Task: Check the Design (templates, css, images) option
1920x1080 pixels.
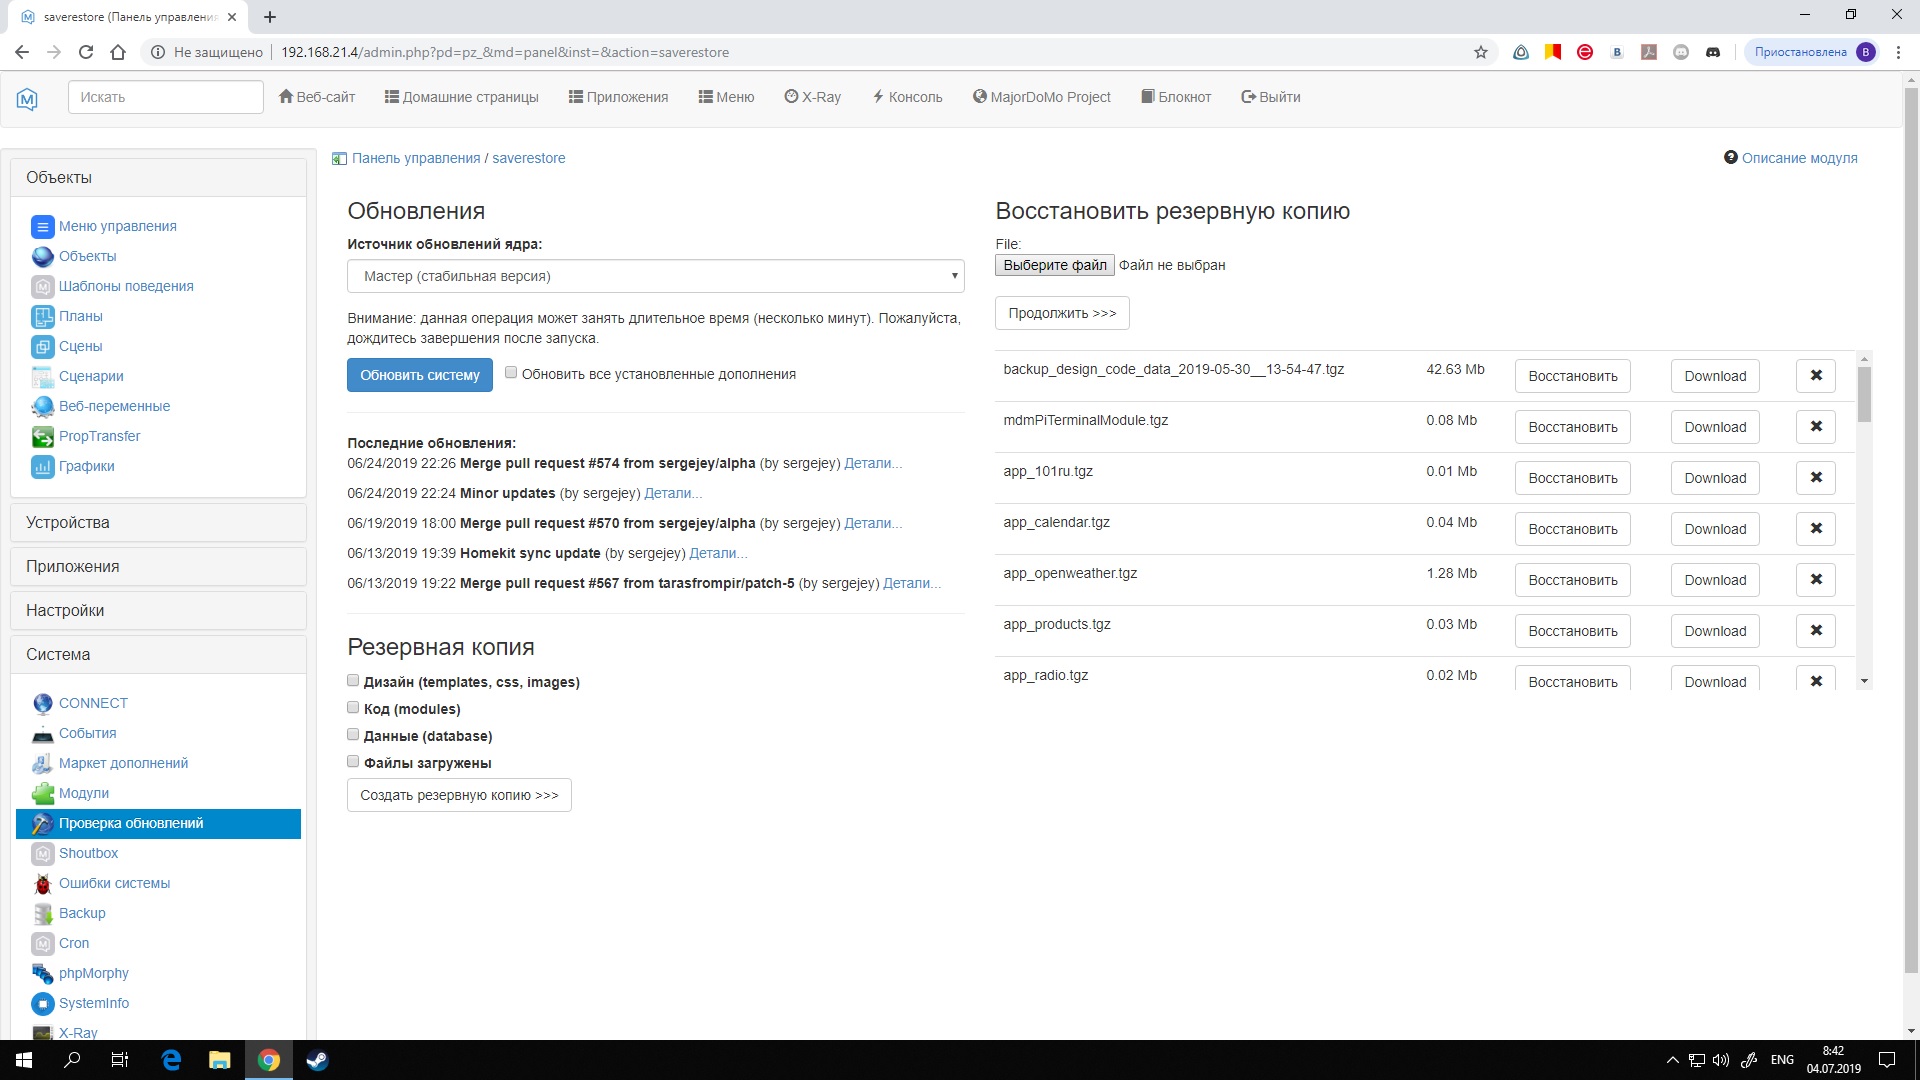Action: coord(353,681)
